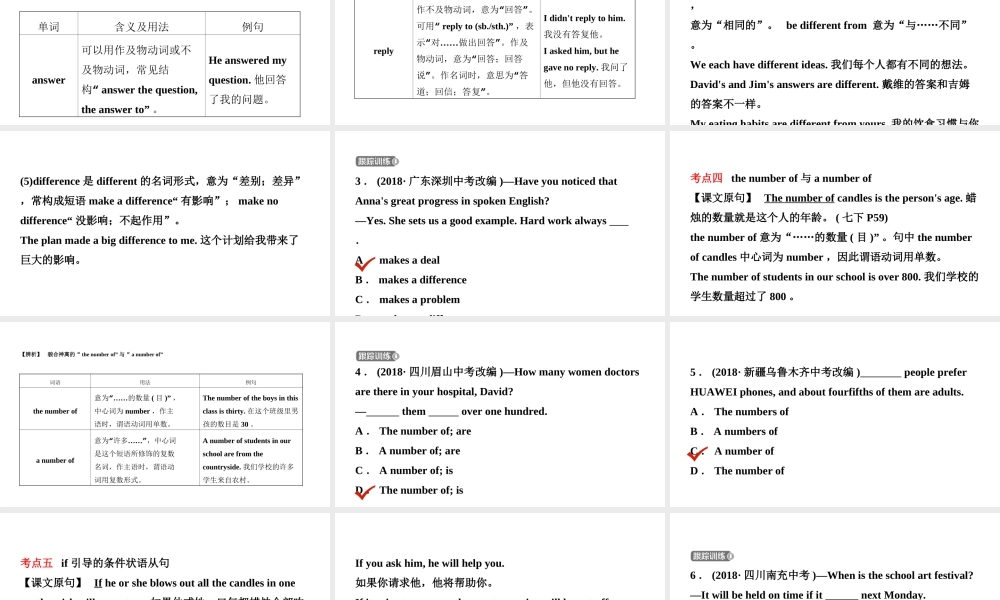
Task: Click the example 'He answered my question.'
Action: point(247,70)
